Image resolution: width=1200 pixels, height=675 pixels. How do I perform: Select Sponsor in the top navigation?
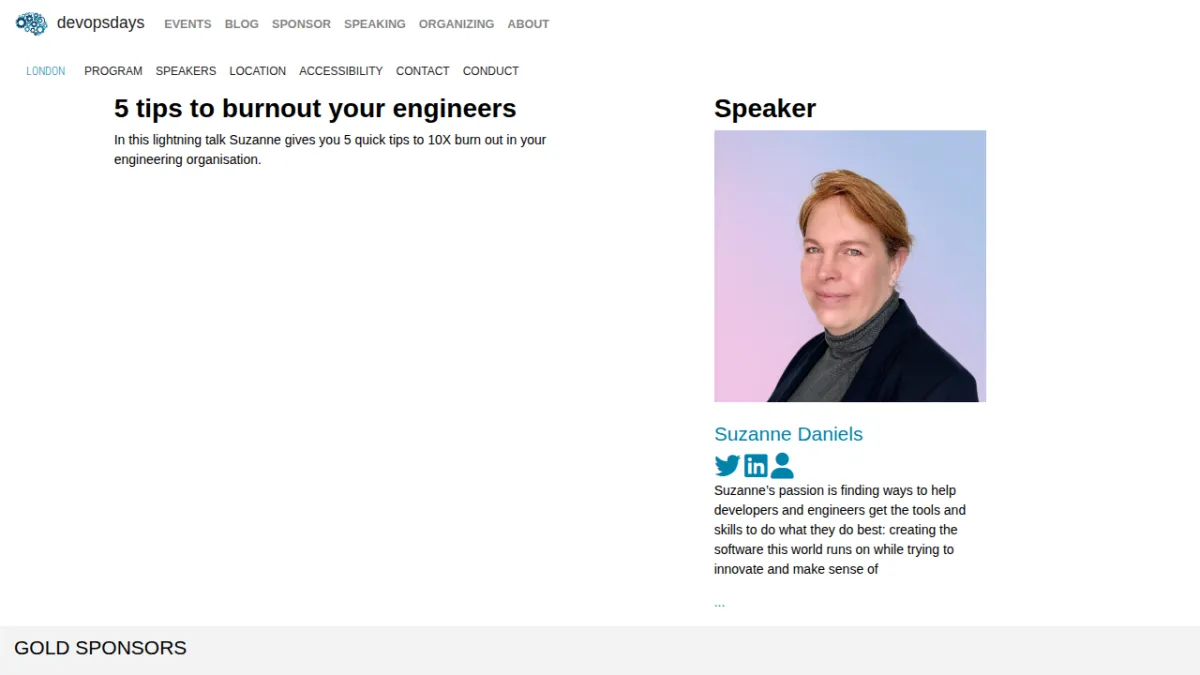pyautogui.click(x=301, y=24)
